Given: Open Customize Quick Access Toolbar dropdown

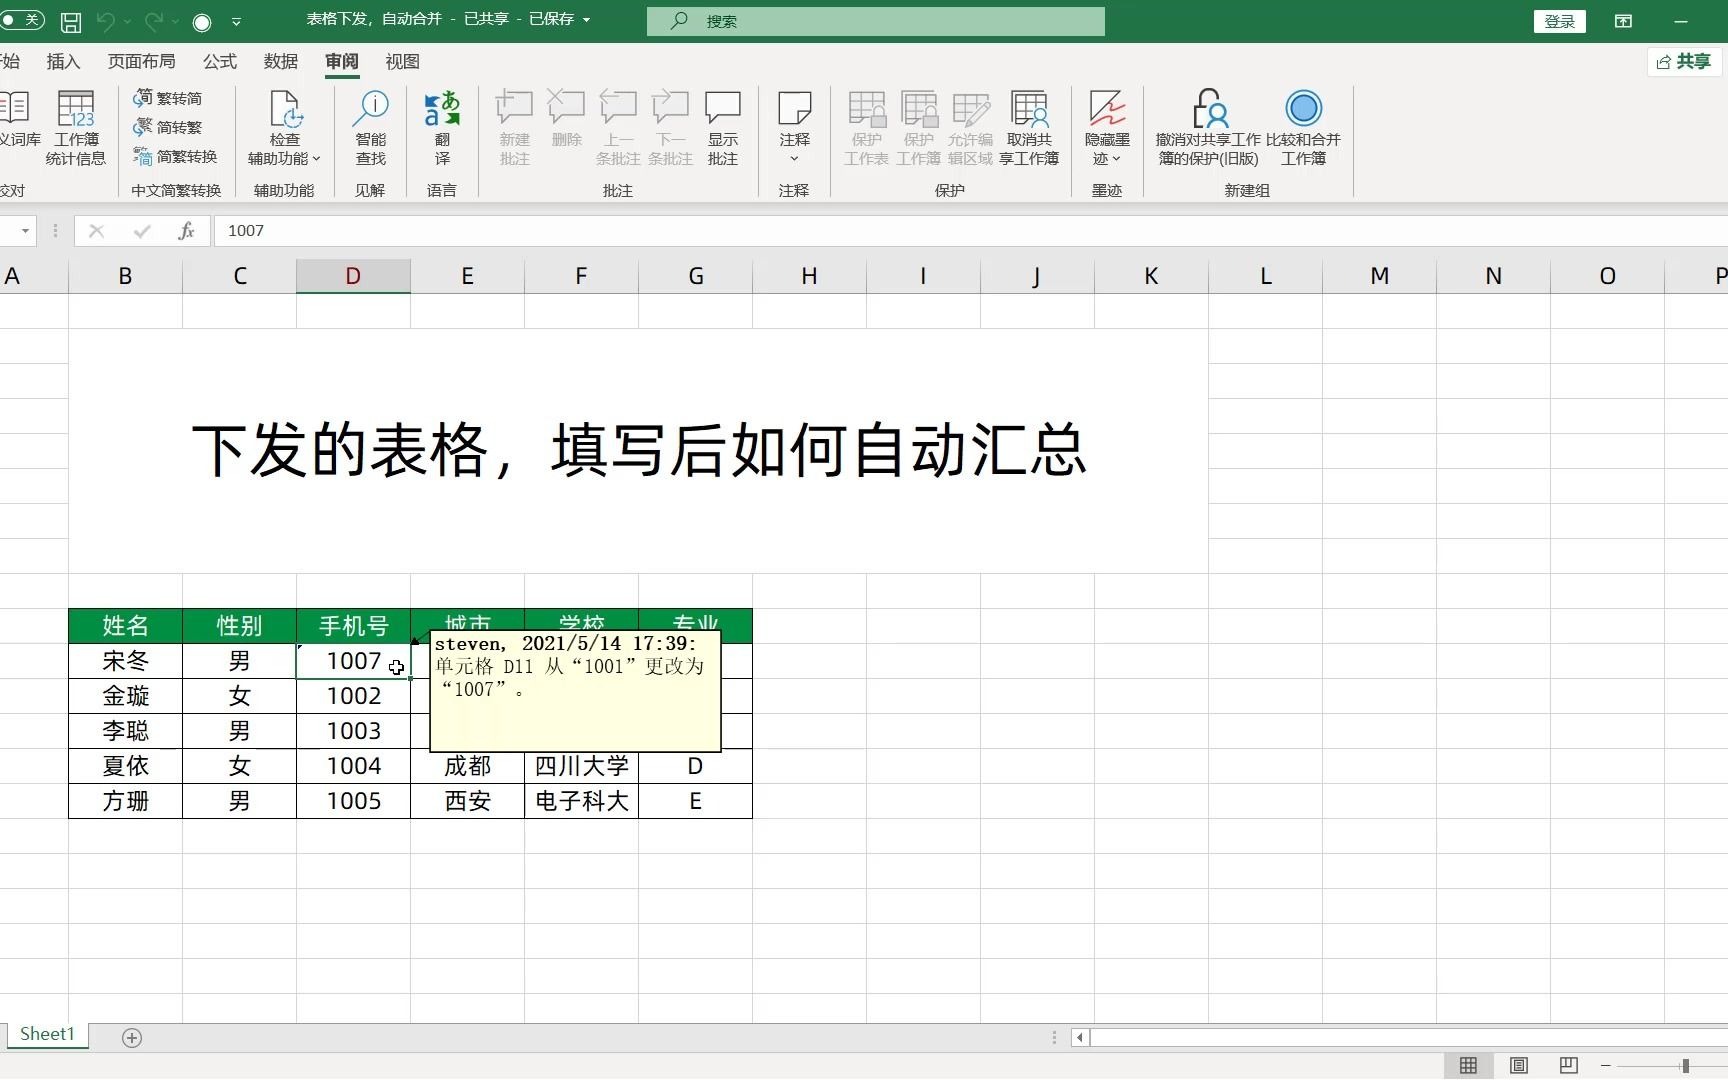Looking at the screenshot, I should (236, 21).
